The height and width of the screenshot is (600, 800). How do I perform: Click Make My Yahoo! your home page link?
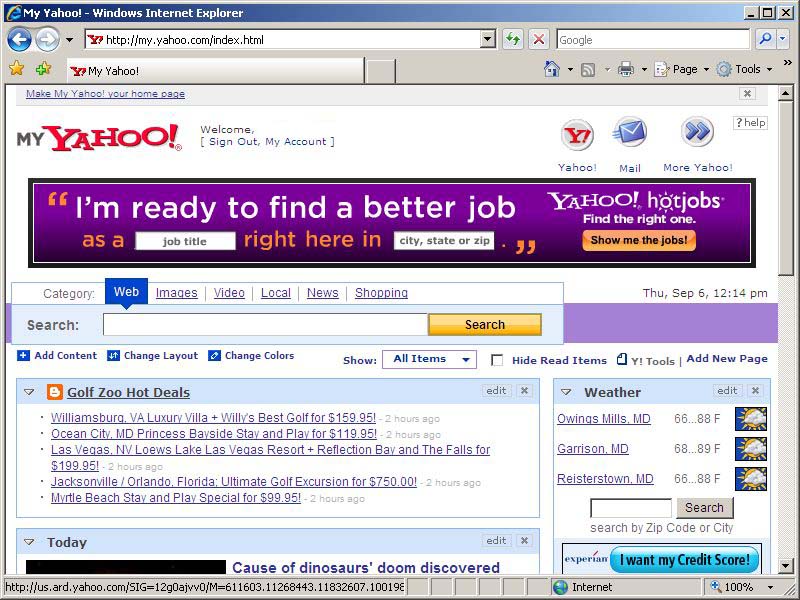(x=105, y=93)
